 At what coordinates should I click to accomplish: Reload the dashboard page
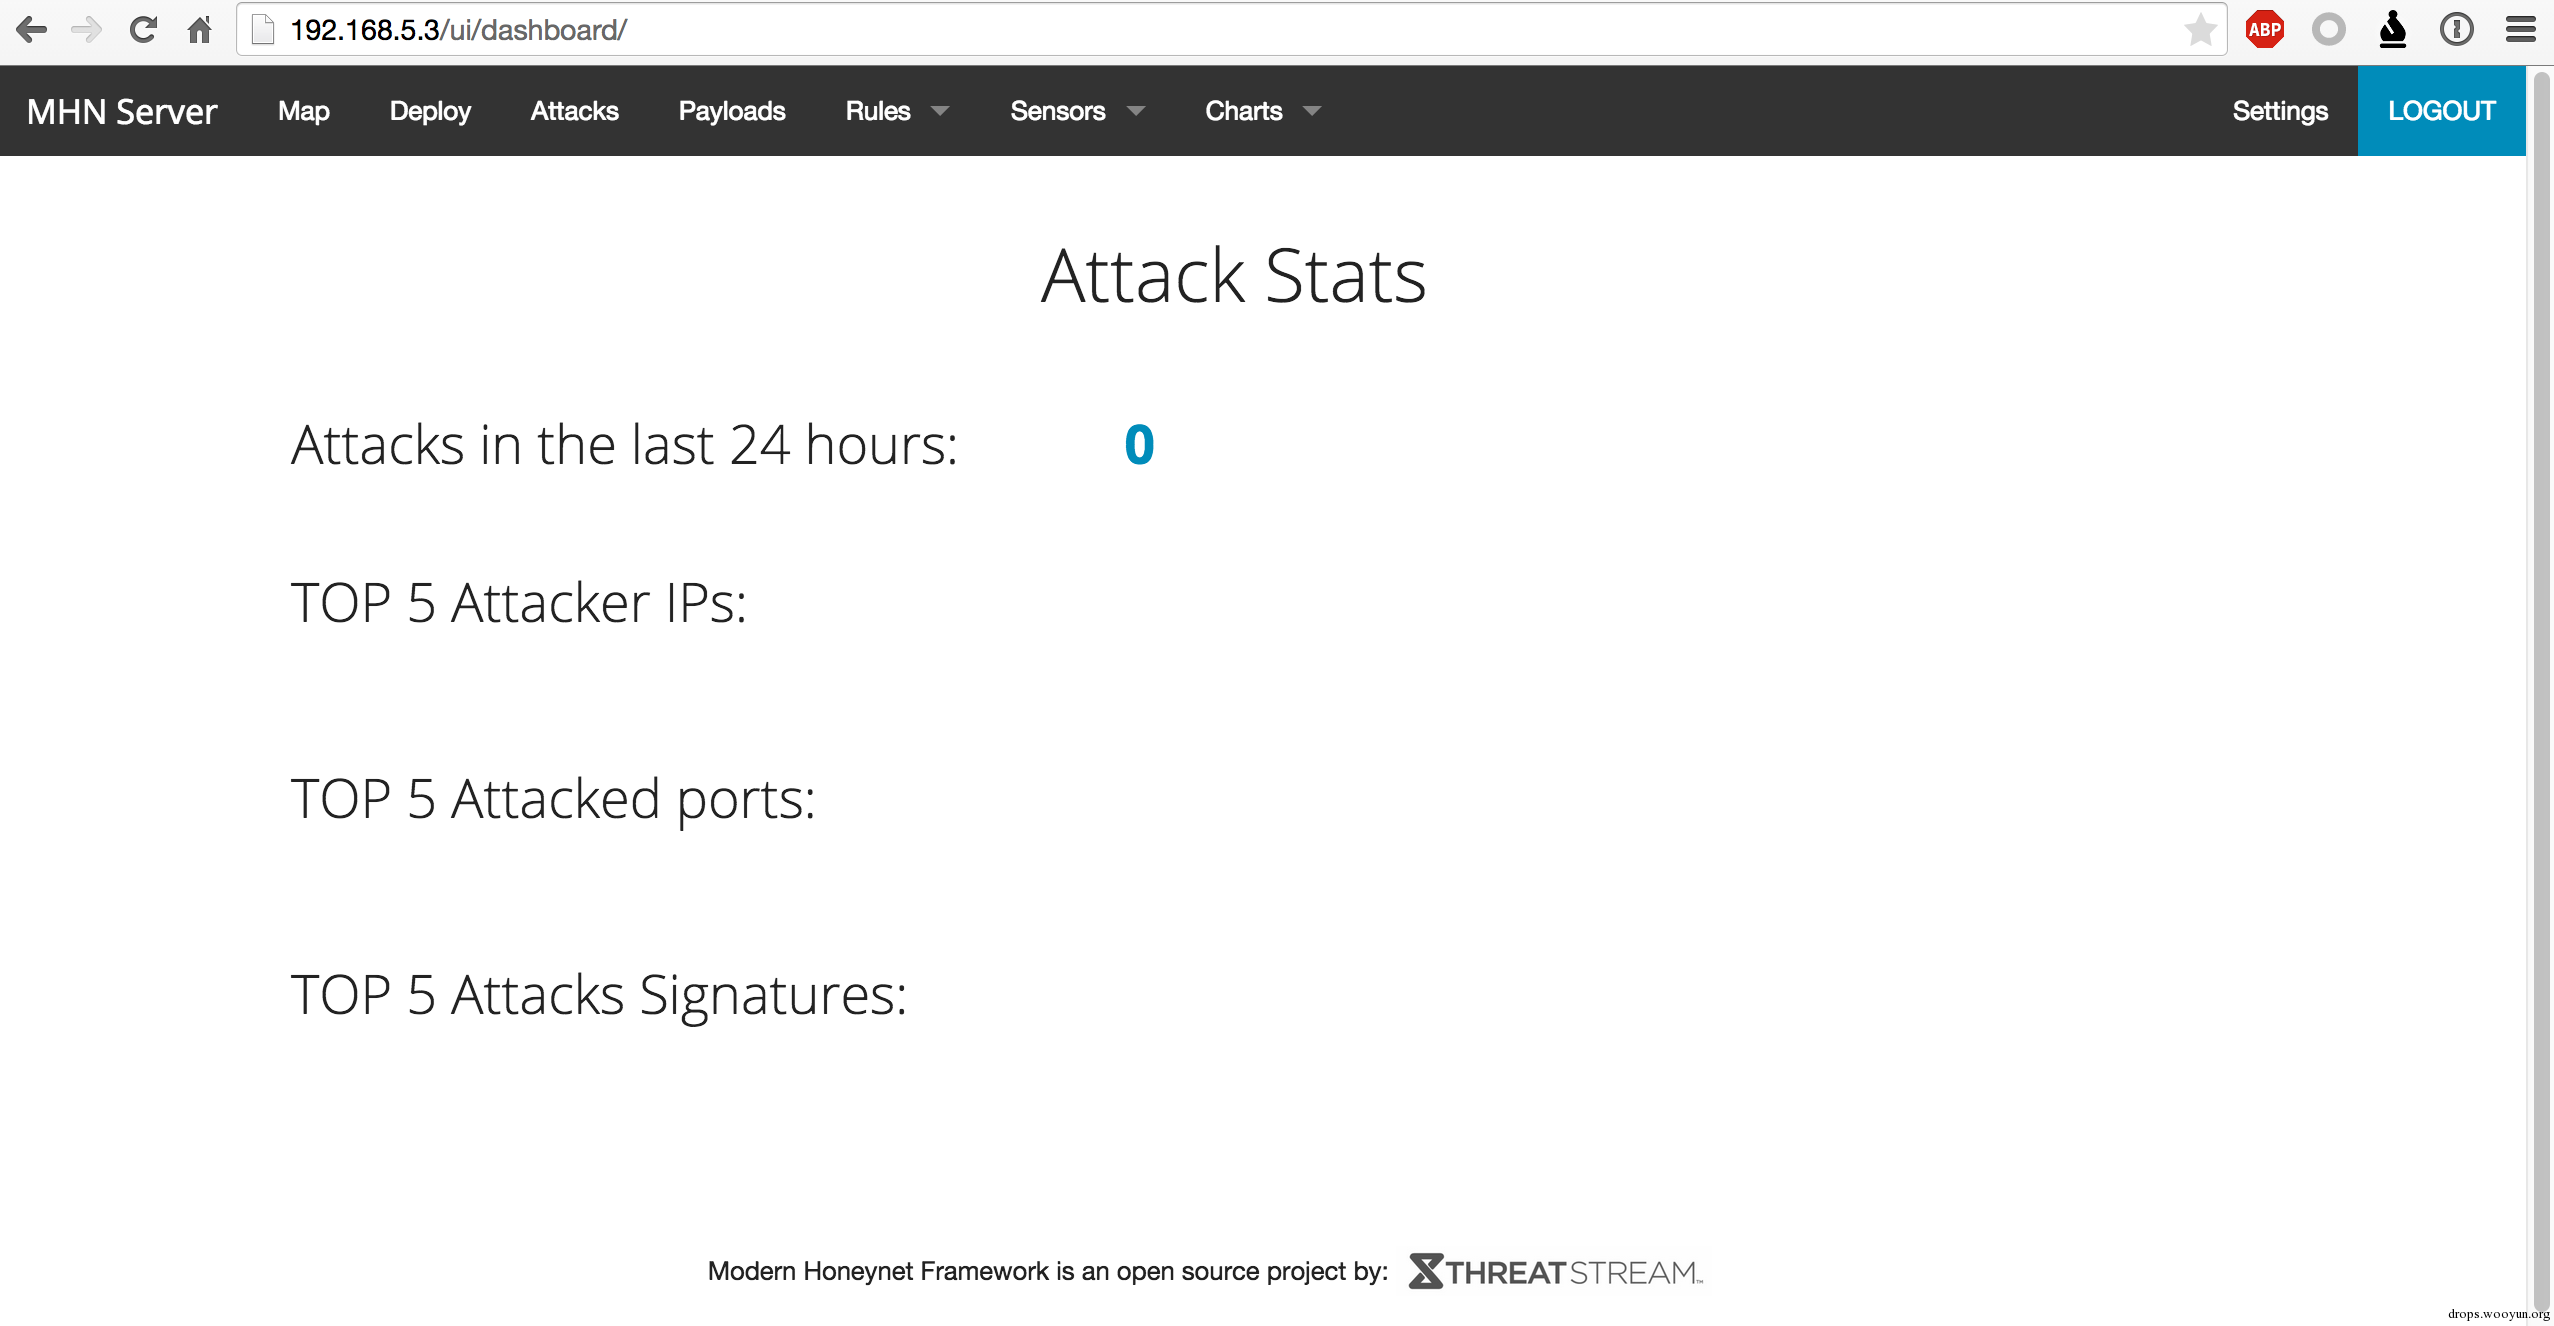tap(143, 30)
